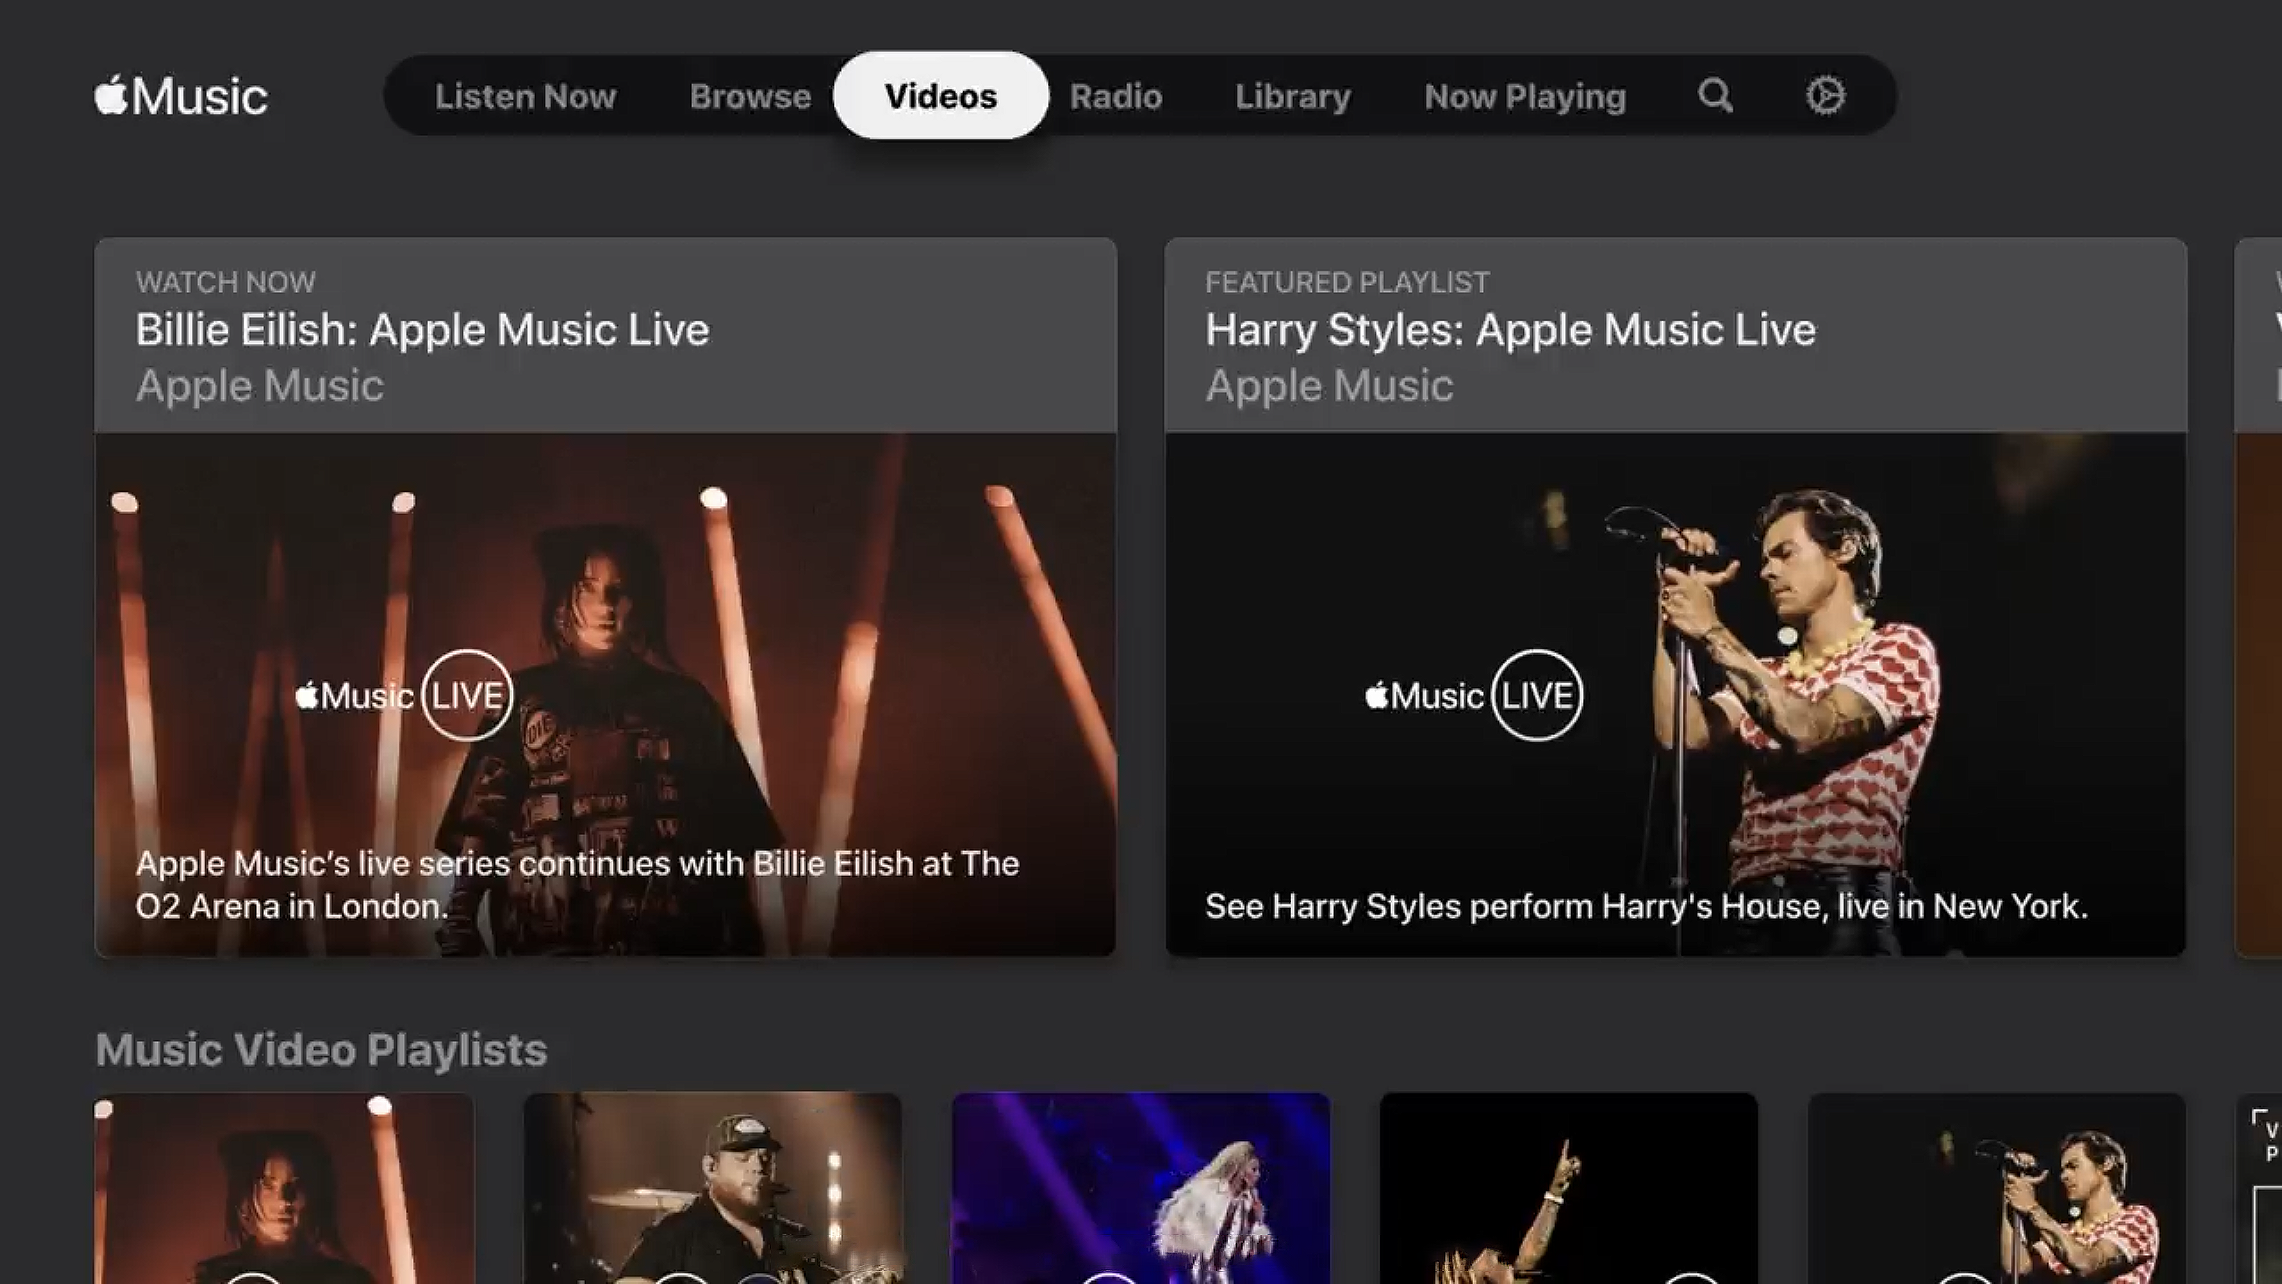Viewport: 2282px width, 1284px height.
Task: Click the Harry Styles: Apple Music Live title
Action: (x=1510, y=330)
